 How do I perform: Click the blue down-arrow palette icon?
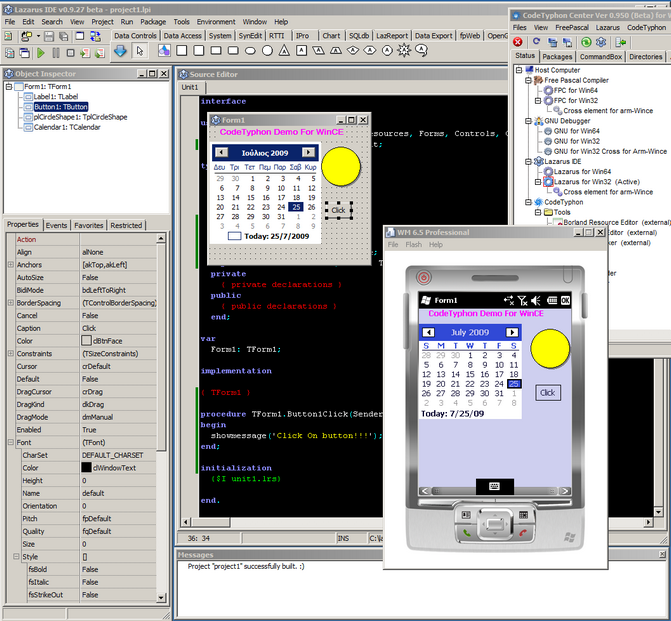click(120, 51)
